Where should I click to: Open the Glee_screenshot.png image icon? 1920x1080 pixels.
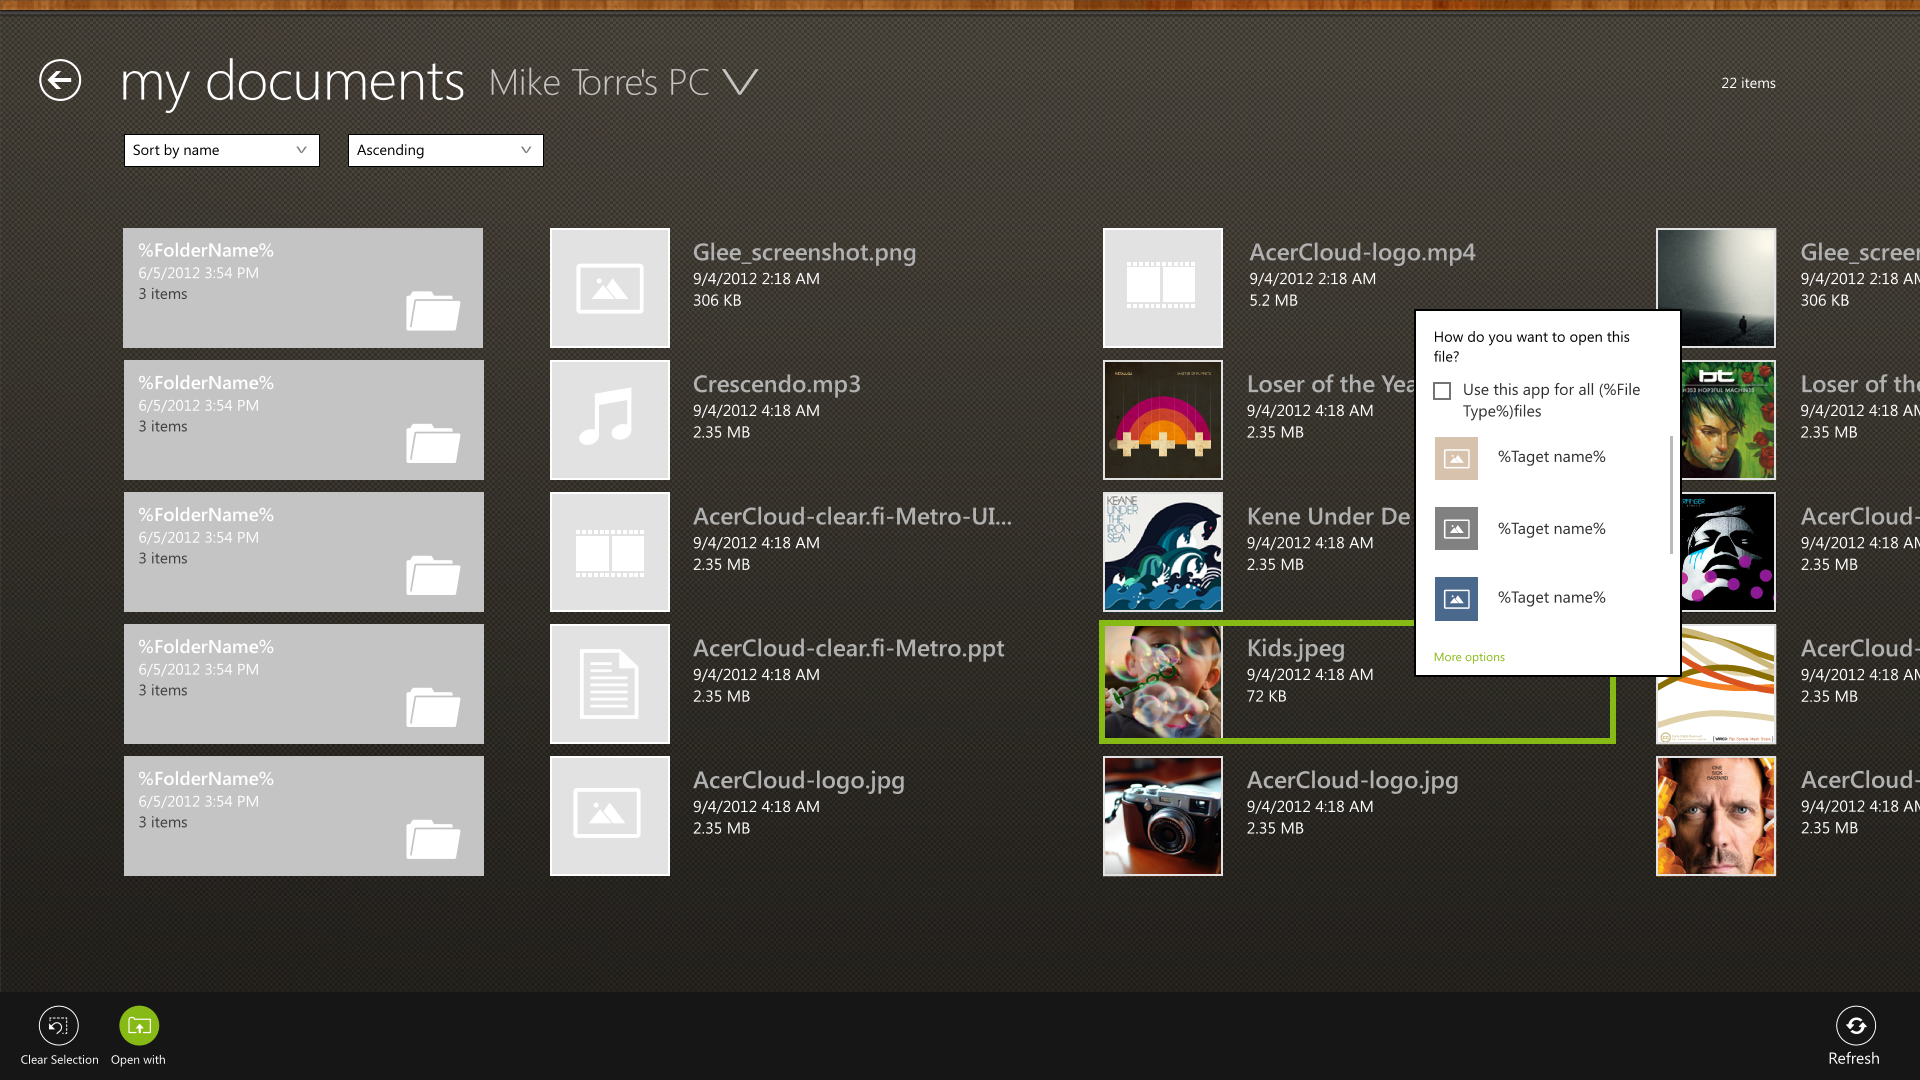[609, 287]
